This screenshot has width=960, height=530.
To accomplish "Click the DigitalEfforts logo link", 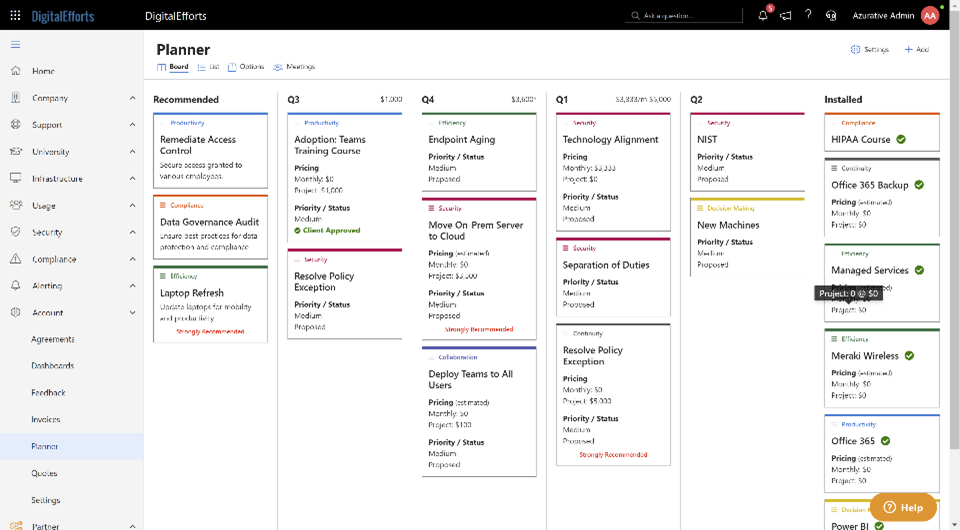I will pyautogui.click(x=63, y=16).
